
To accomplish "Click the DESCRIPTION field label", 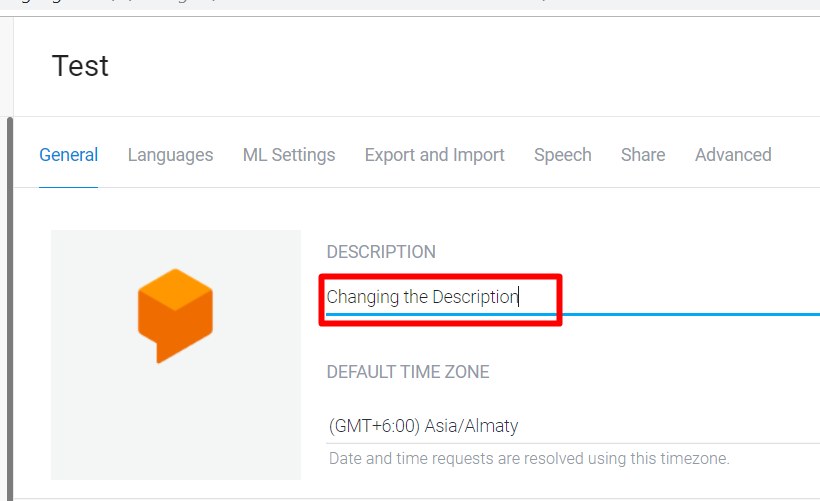I will pyautogui.click(x=381, y=252).
